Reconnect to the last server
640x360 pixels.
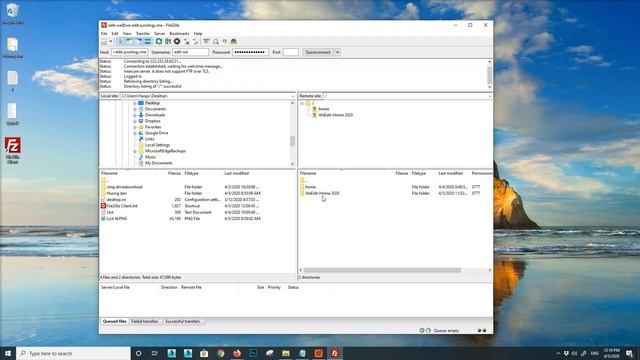(x=196, y=42)
